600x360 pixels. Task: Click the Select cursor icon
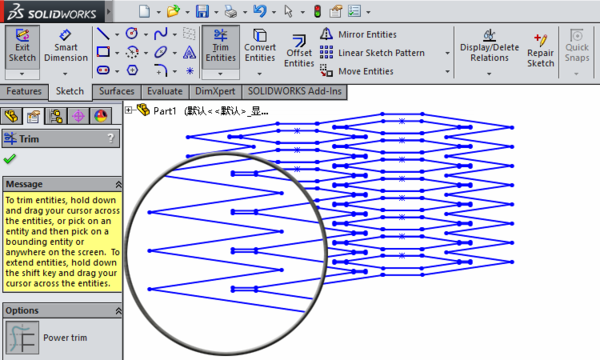tap(289, 11)
